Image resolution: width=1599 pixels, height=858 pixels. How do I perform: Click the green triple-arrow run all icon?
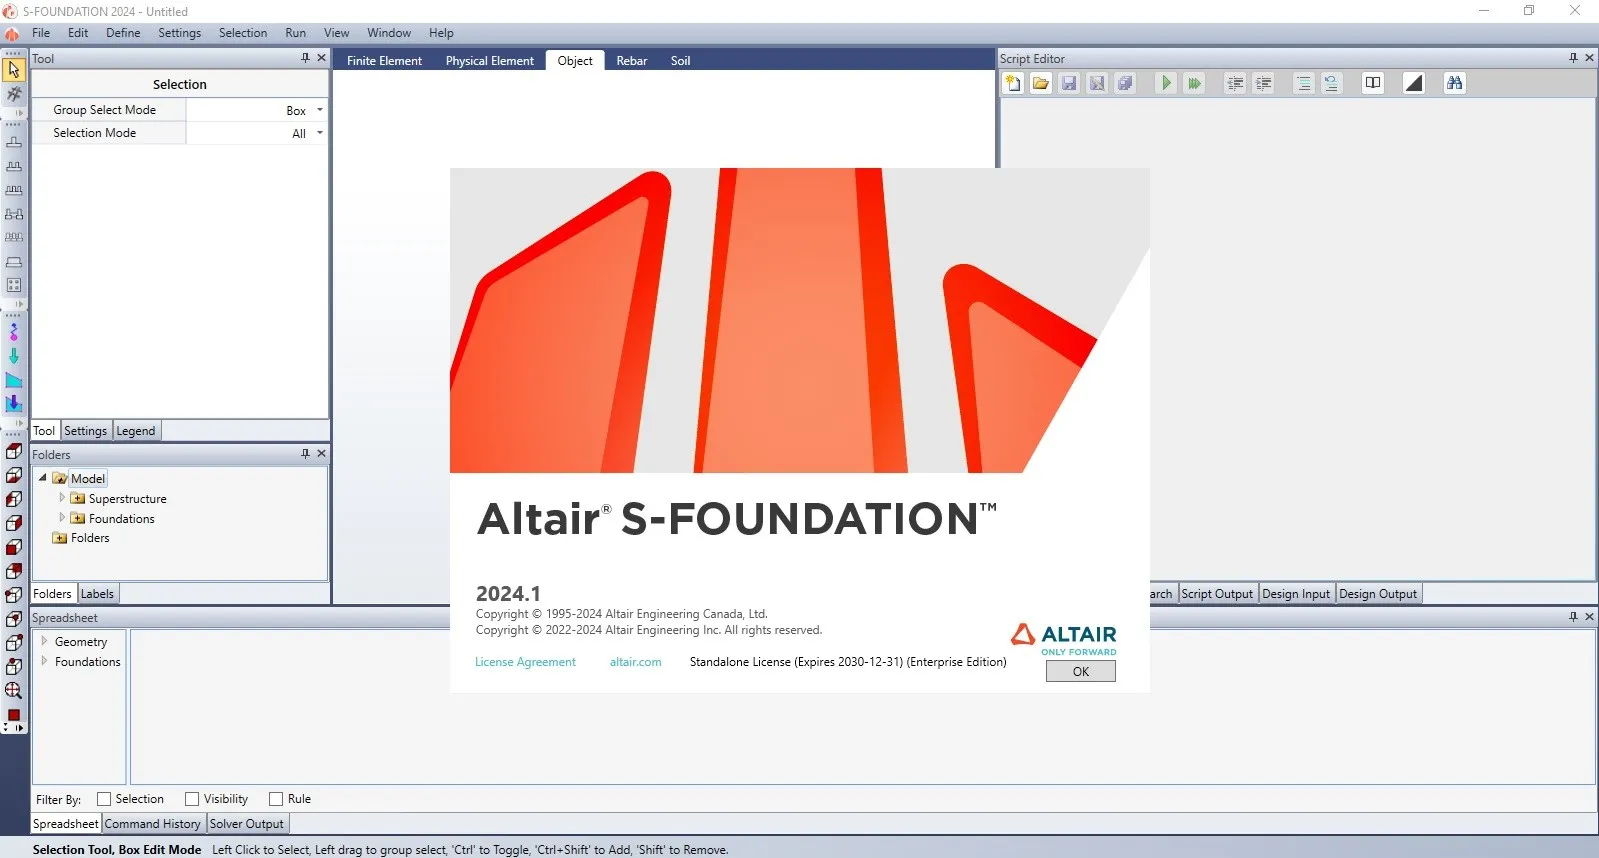coord(1194,83)
